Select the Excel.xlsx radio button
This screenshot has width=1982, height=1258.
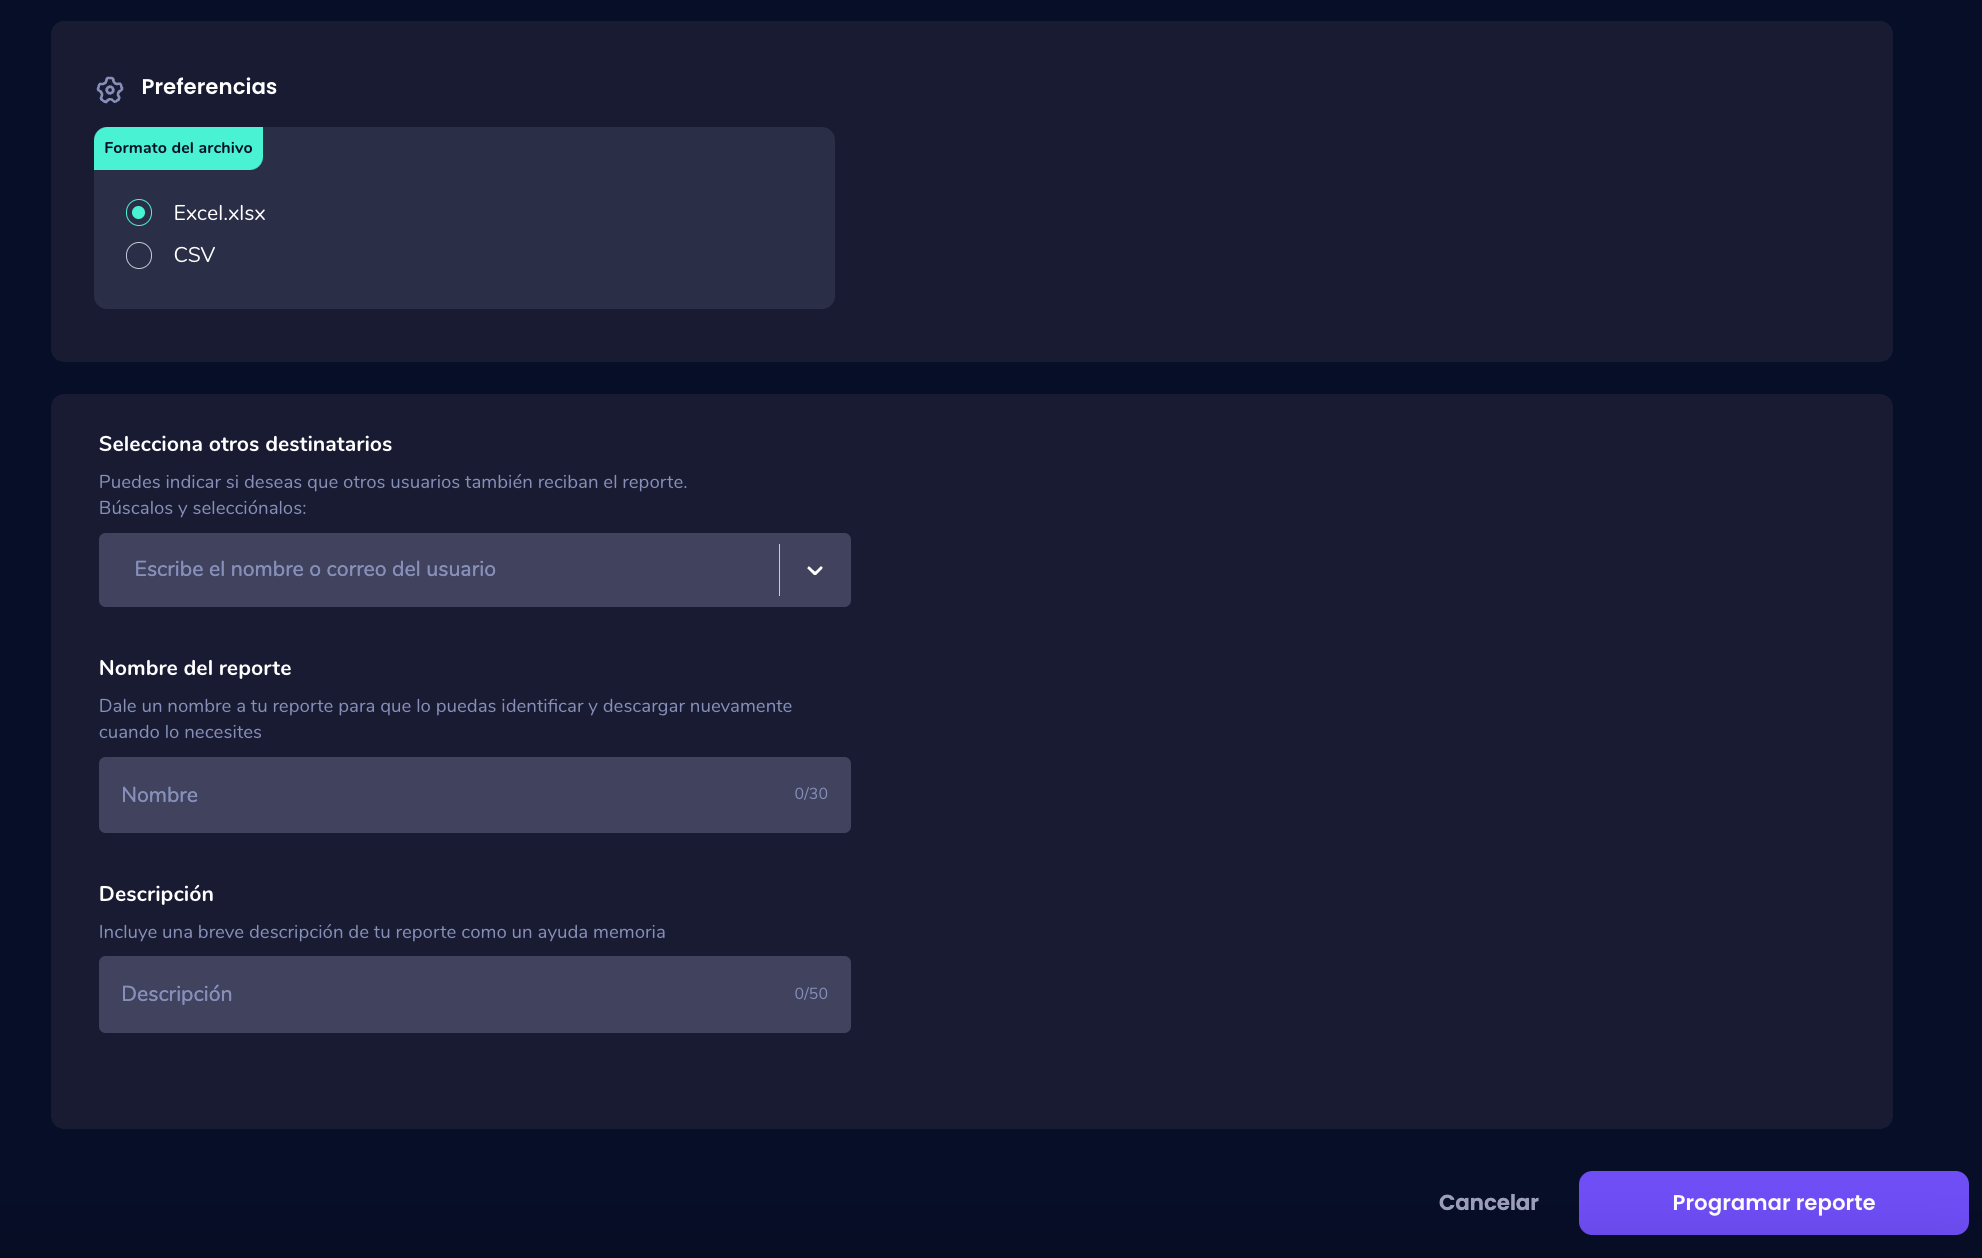139,213
